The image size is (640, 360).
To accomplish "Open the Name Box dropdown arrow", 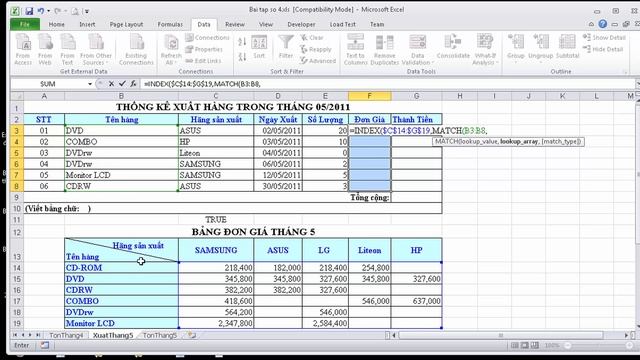I will tap(90, 84).
